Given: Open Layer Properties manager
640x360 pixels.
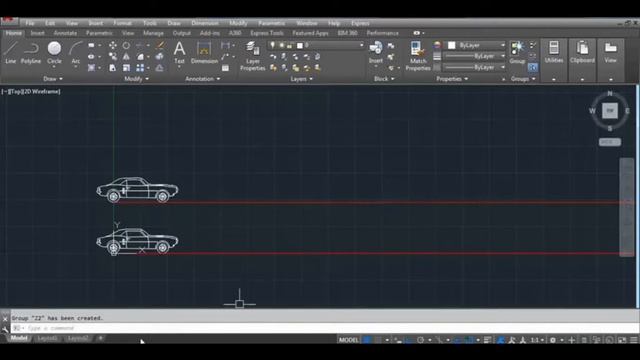Looking at the screenshot, I should 253,56.
